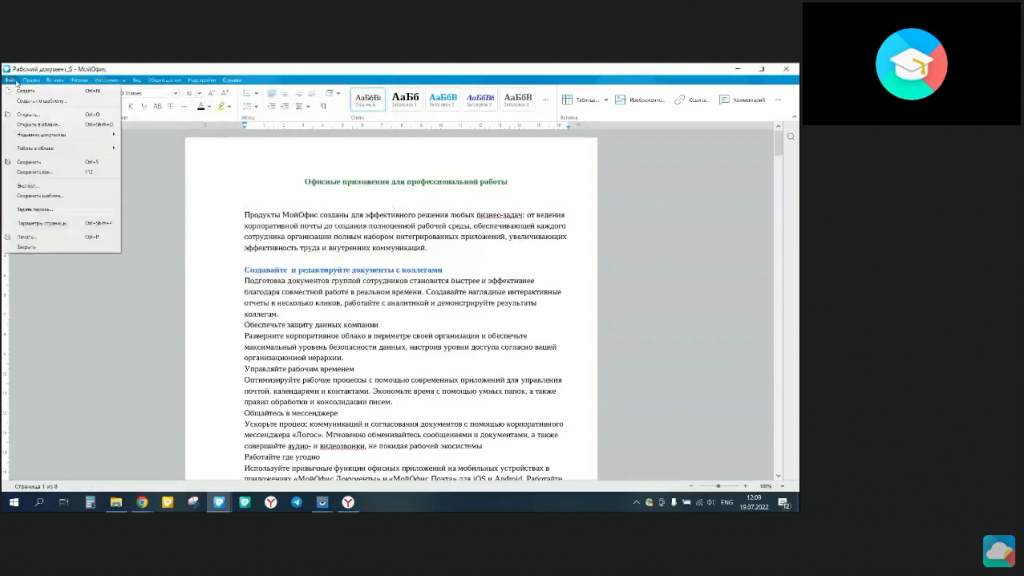The image size is (1024, 576).
Task: Click the bulleted list icon
Action: [x=247, y=93]
